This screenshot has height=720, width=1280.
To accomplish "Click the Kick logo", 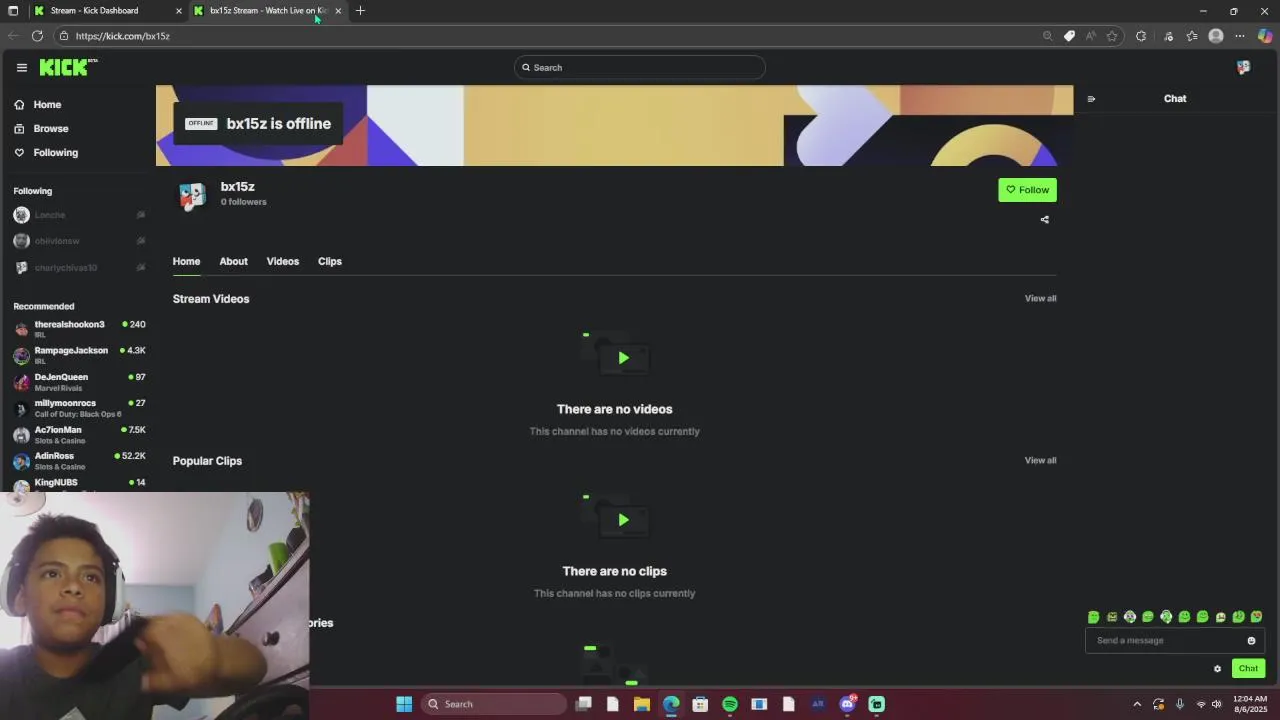I will click(68, 67).
